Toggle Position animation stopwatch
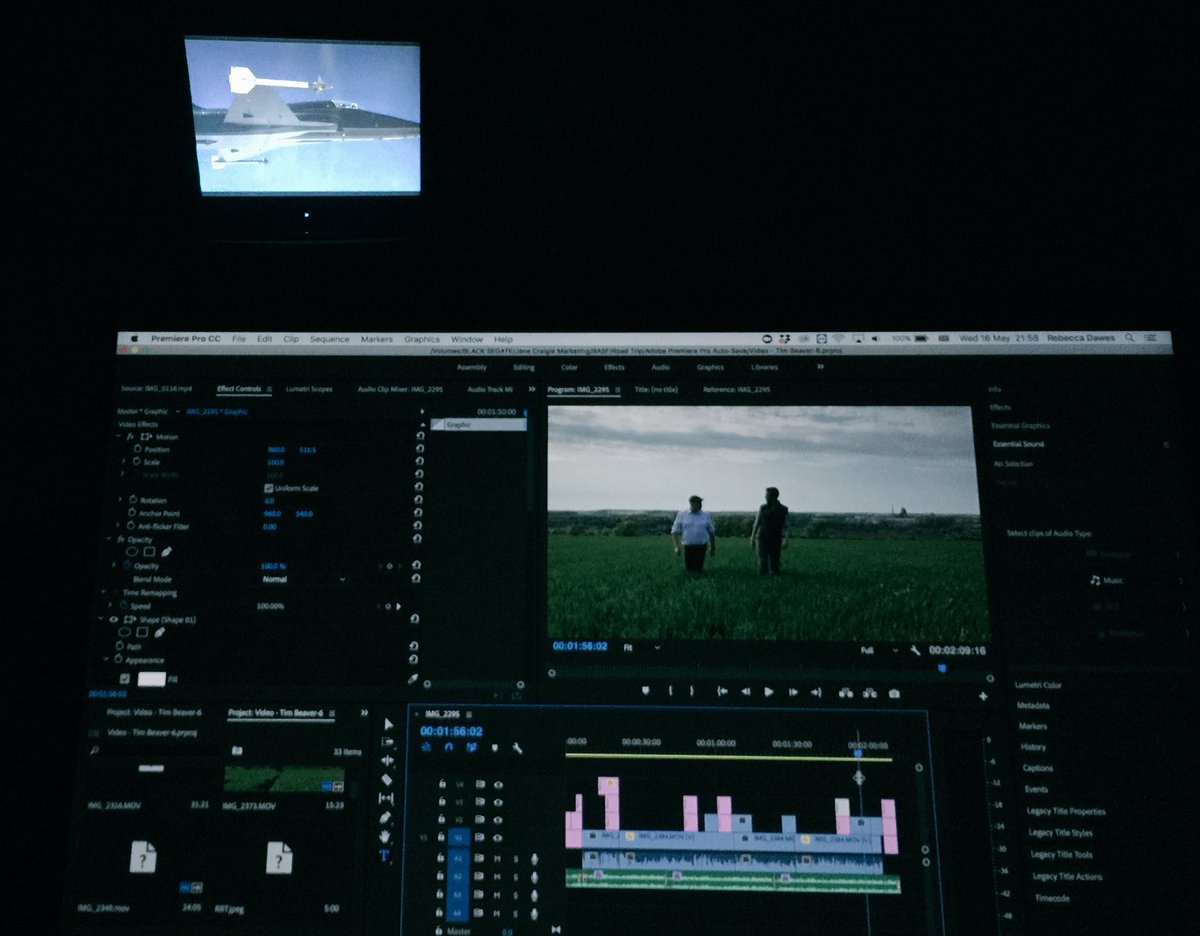 (138, 449)
